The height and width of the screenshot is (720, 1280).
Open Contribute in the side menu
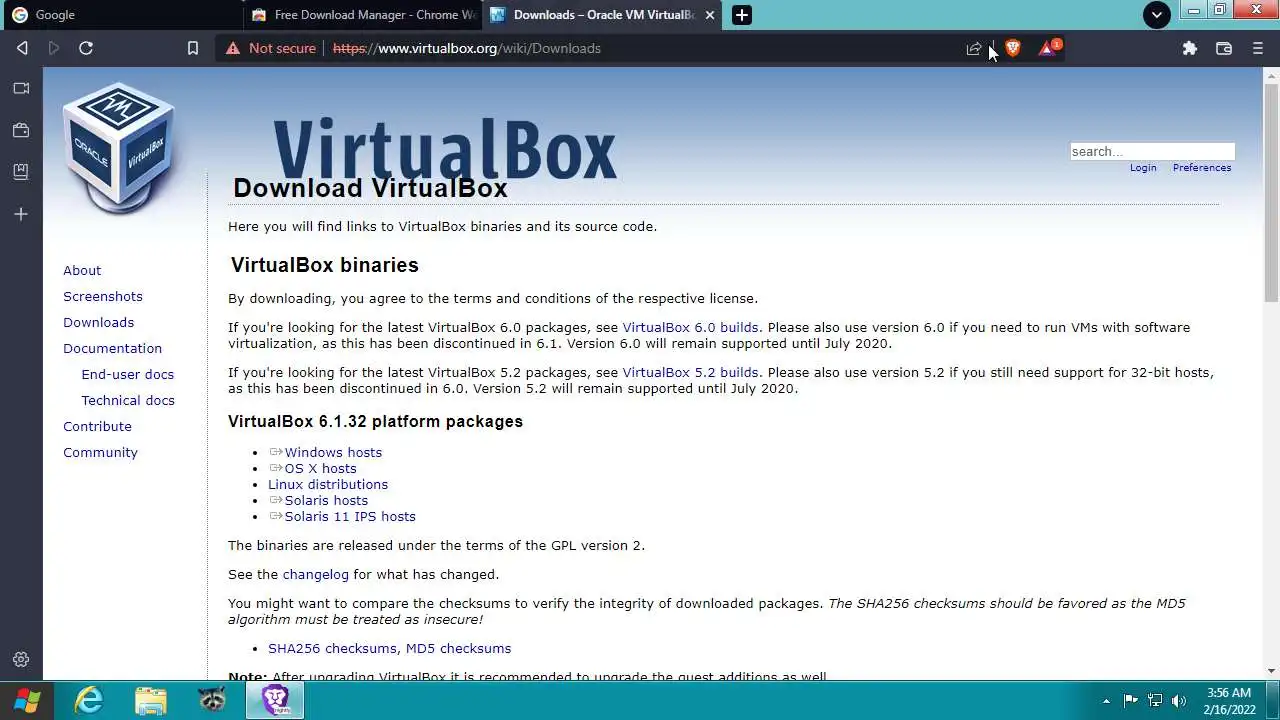tap(97, 426)
